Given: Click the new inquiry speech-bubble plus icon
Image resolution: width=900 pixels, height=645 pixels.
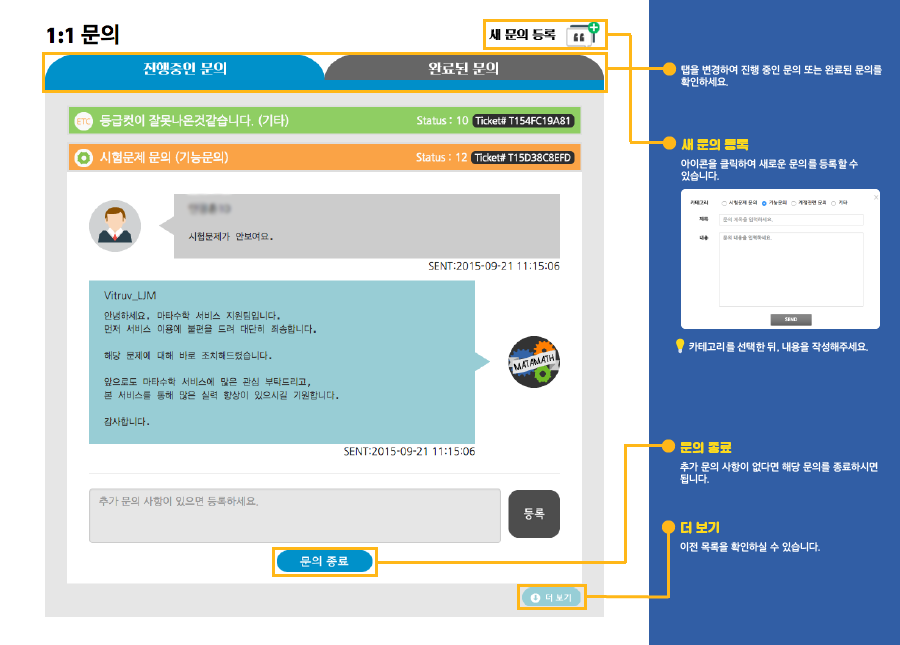Looking at the screenshot, I should click(582, 35).
